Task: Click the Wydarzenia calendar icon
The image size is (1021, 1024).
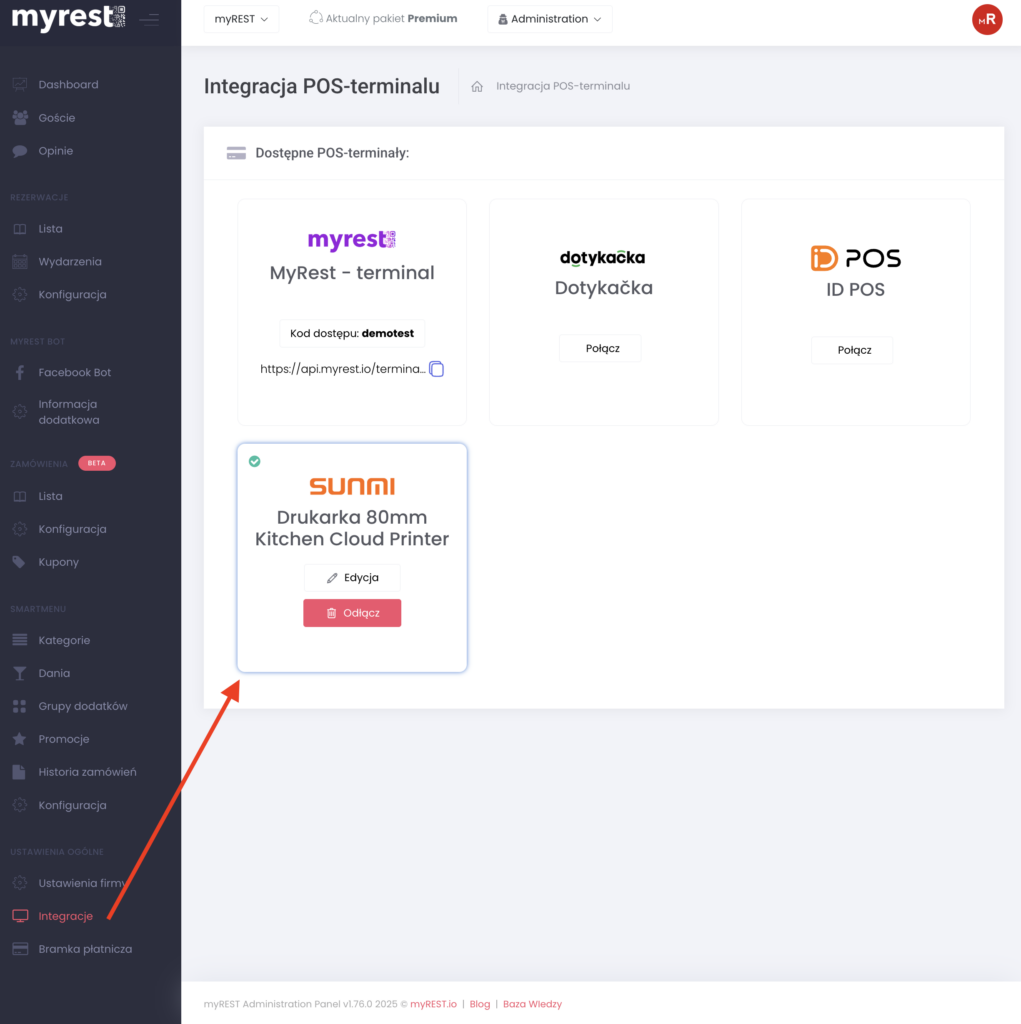Action: 20,262
